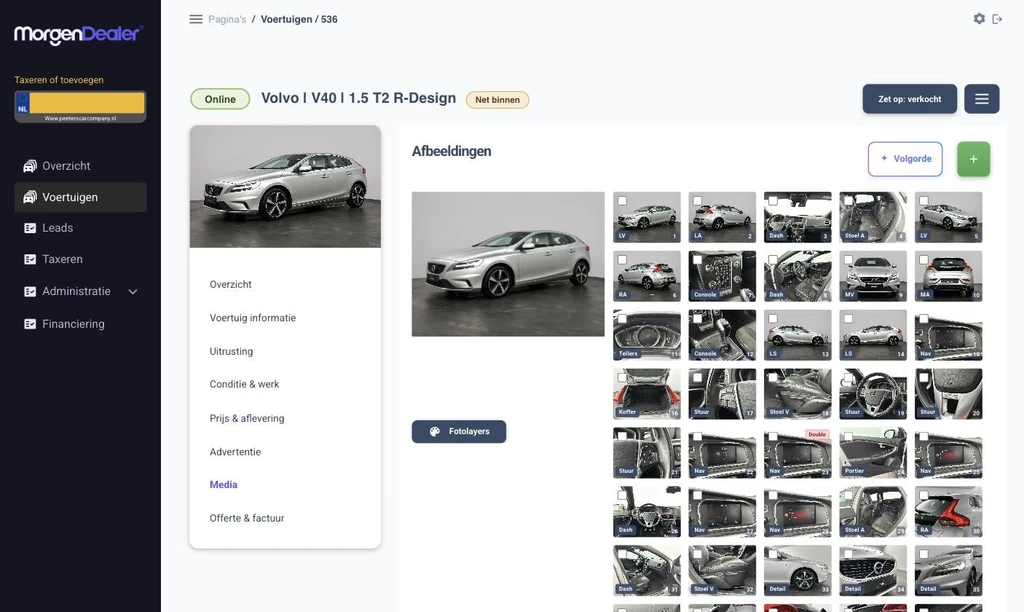
Task: Click the Volvo V40 title text
Action: click(x=359, y=98)
